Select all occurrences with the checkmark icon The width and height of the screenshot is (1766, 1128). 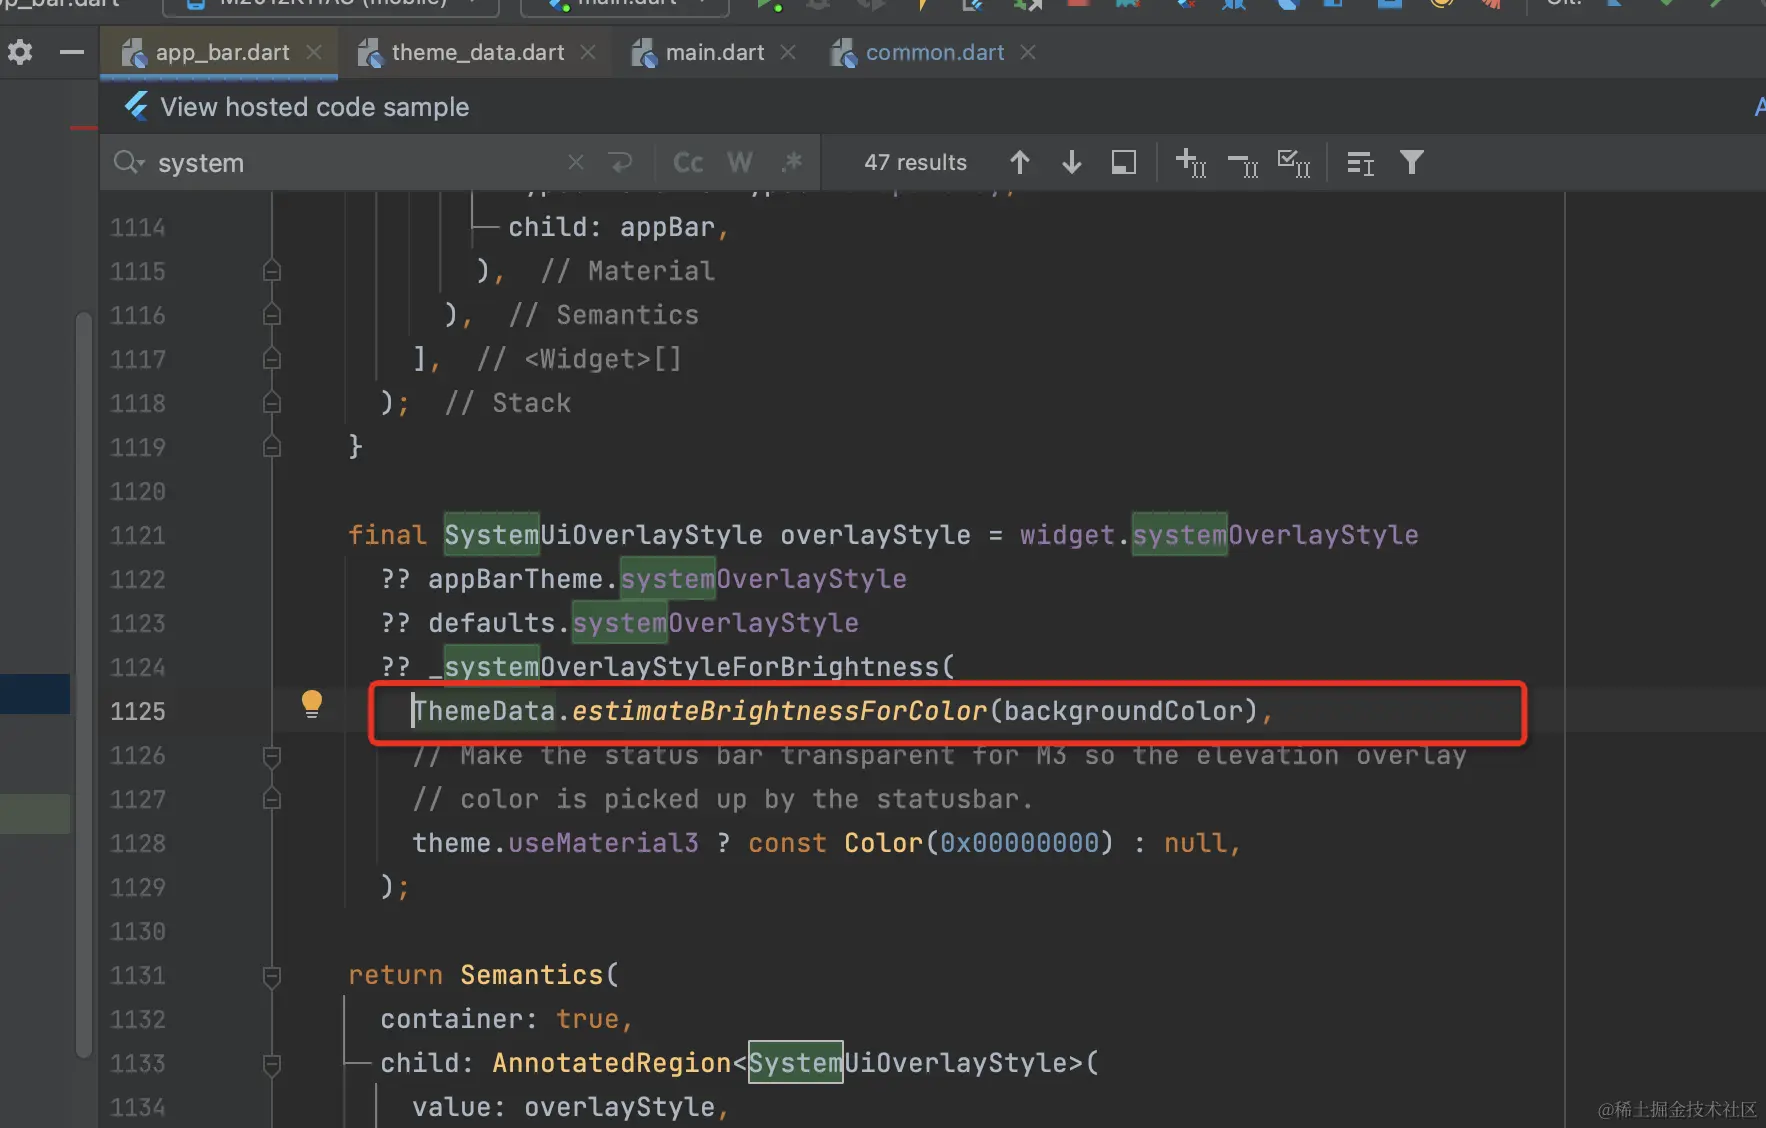pyautogui.click(x=1294, y=162)
